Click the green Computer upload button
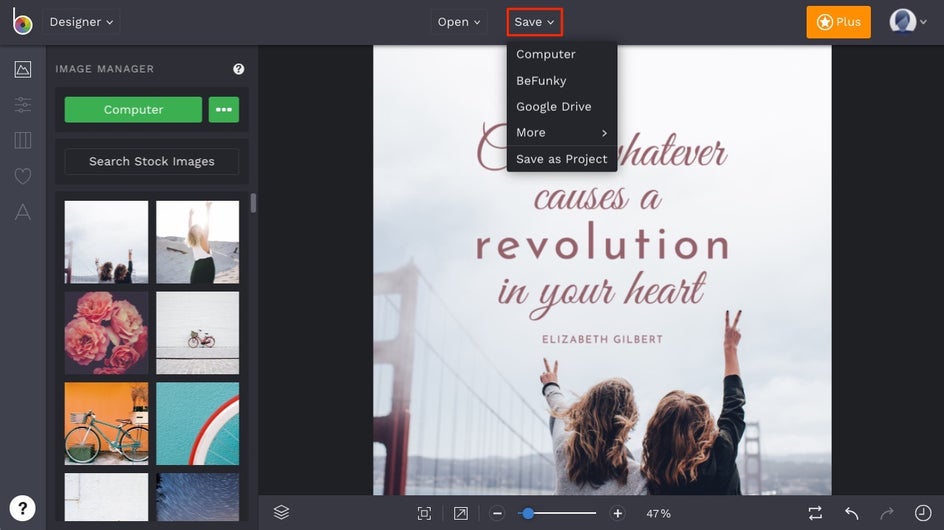944x530 pixels. [x=133, y=110]
